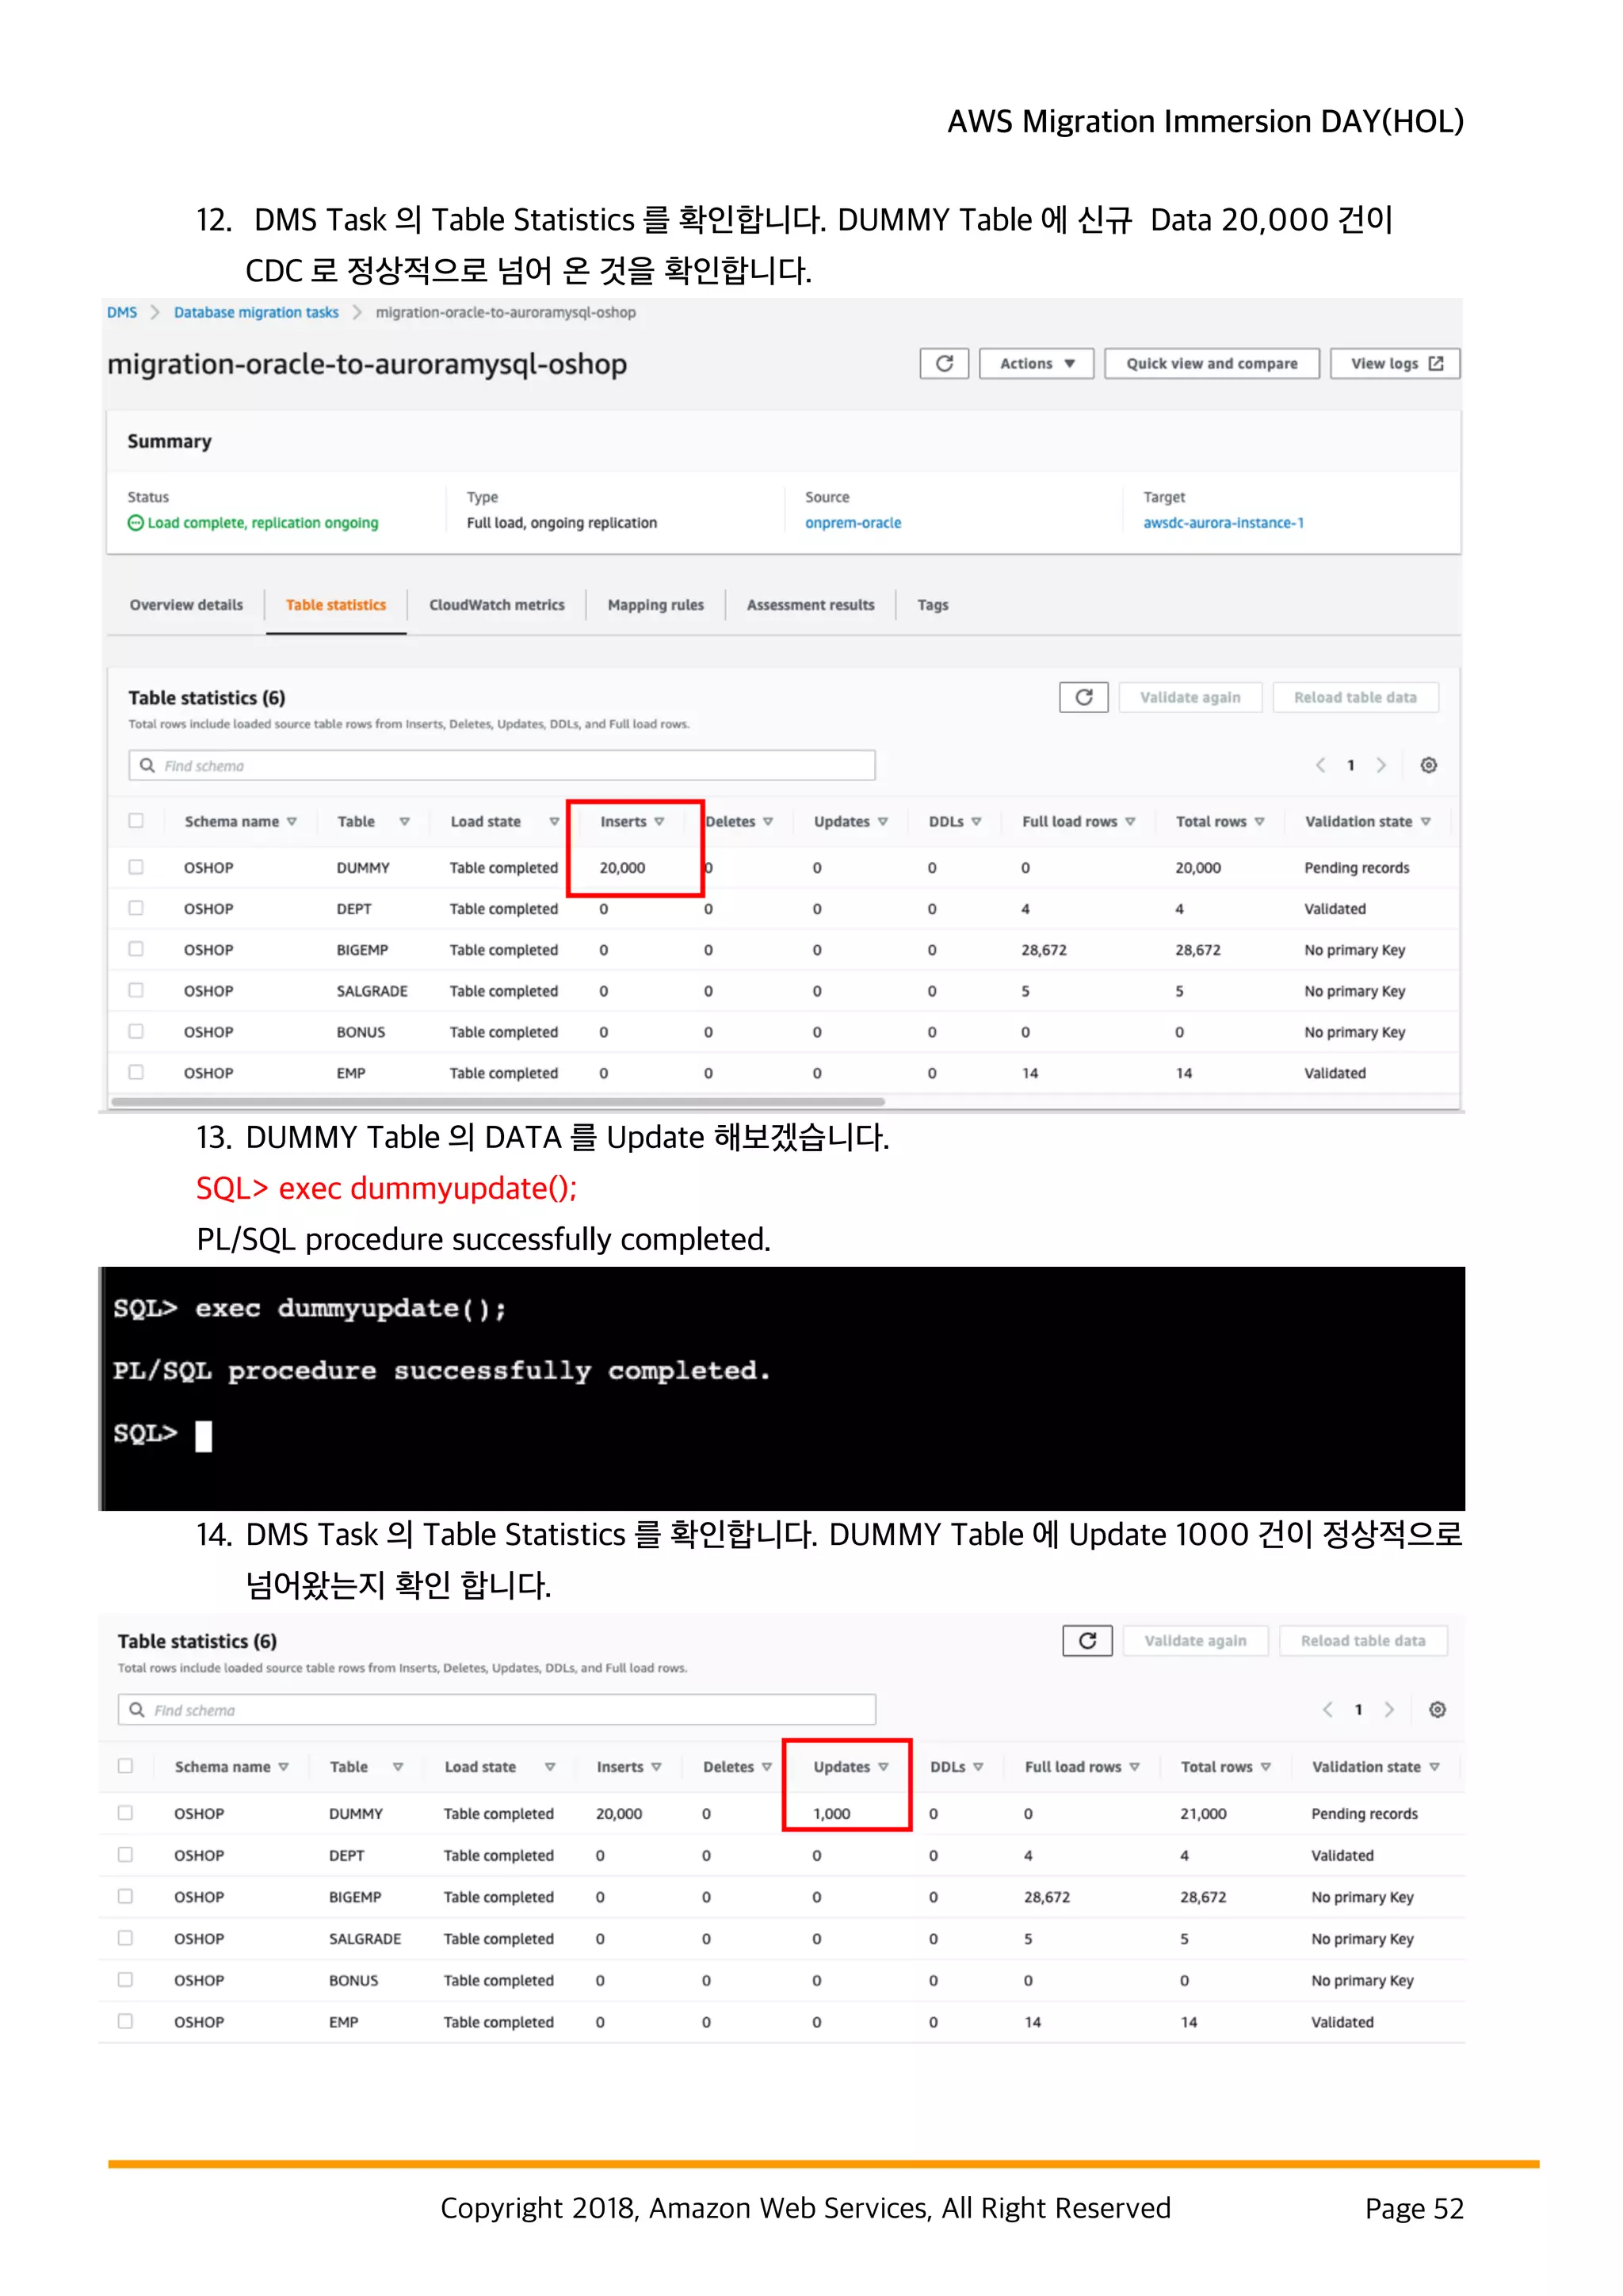Check the DEPT row in upper table

(x=136, y=908)
